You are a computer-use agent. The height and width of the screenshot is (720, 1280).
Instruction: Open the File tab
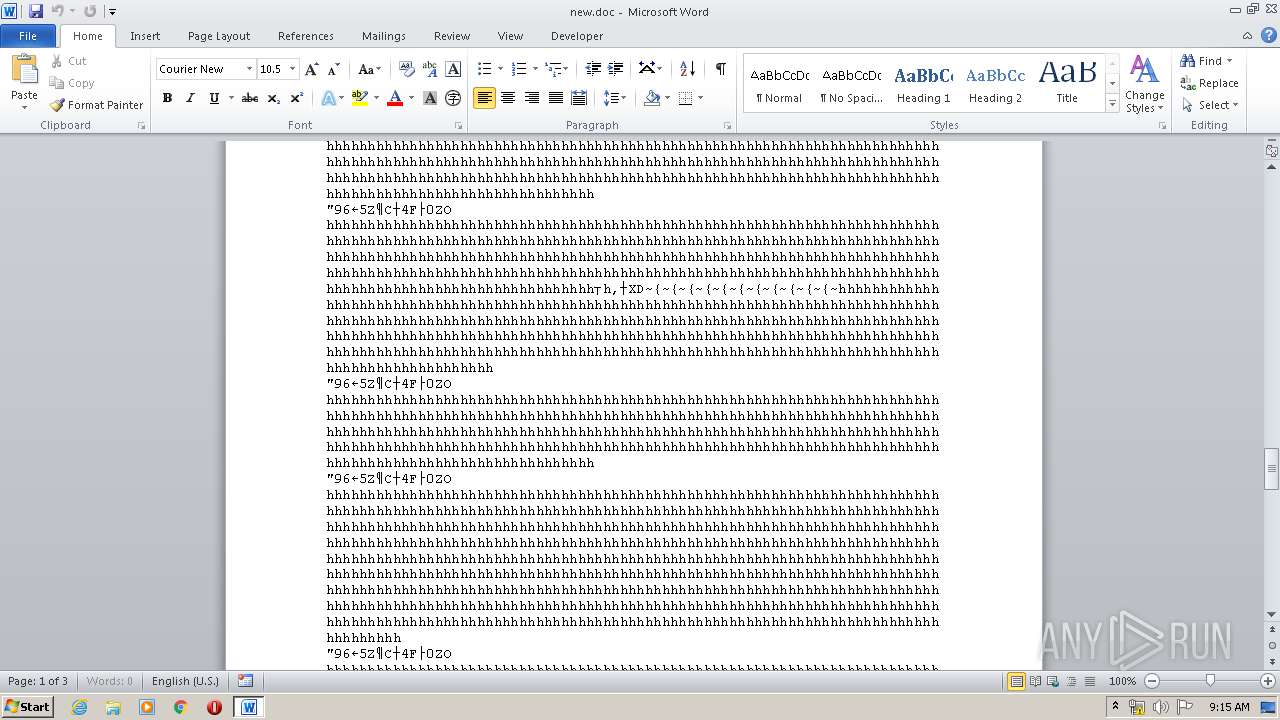tap(28, 36)
